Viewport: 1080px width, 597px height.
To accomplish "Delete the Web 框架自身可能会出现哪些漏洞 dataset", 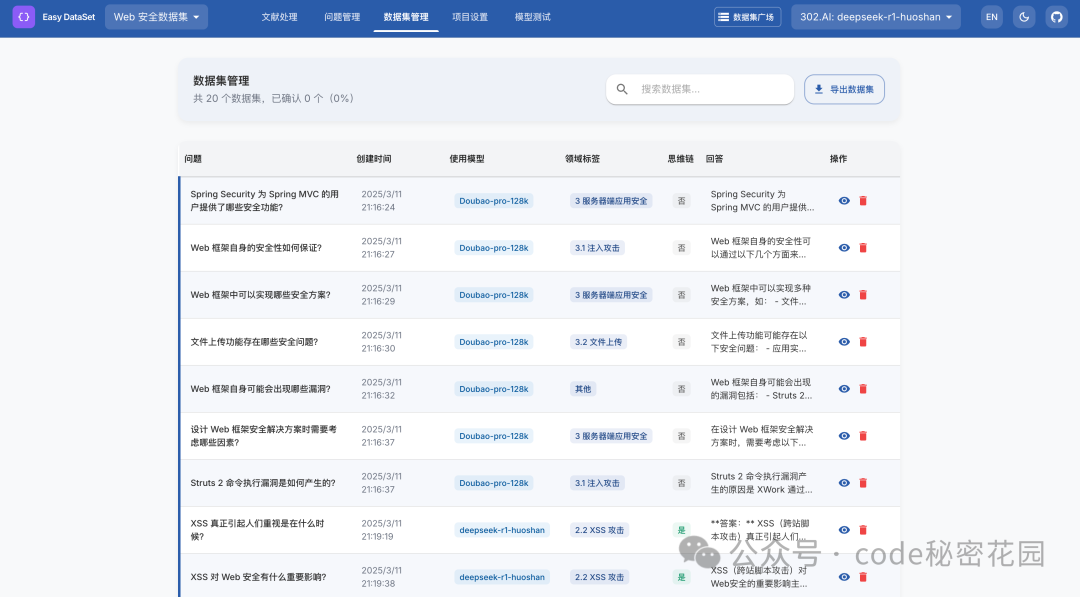I will point(863,389).
